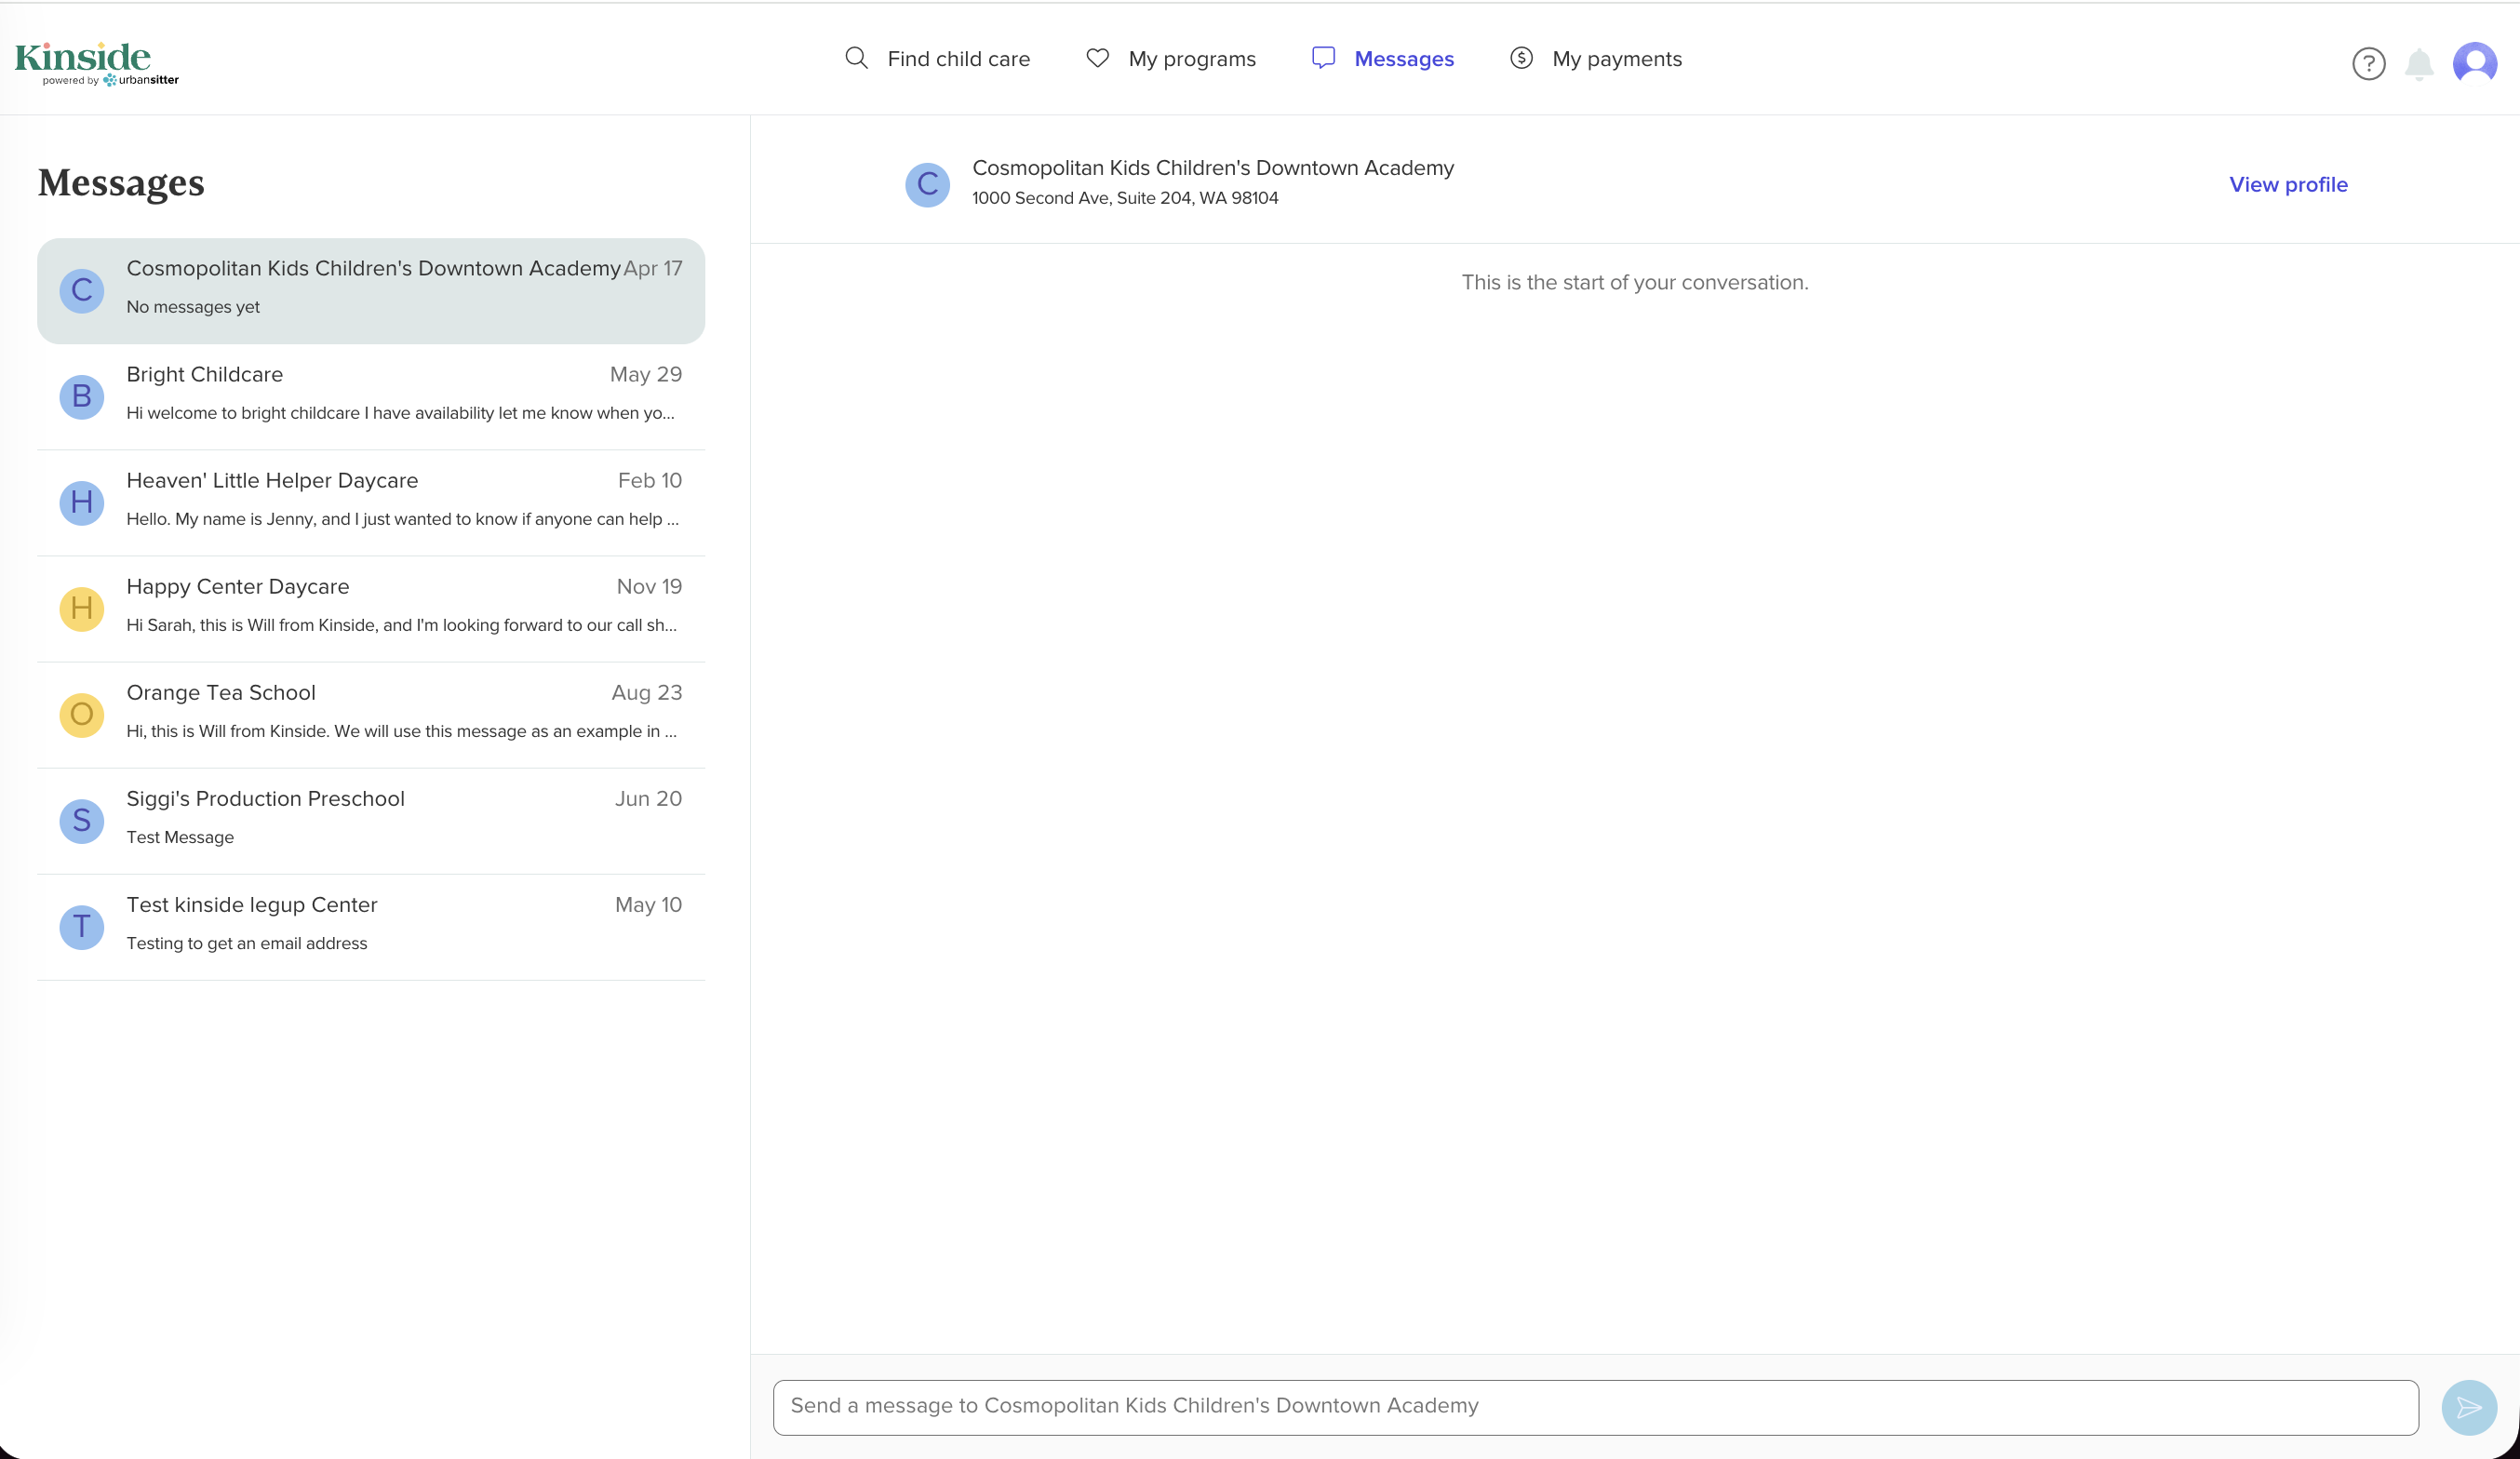Screen dimensions: 2520x1459
Task: Click 'Hi Sarah, this is Will' preview
Action: [401, 625]
